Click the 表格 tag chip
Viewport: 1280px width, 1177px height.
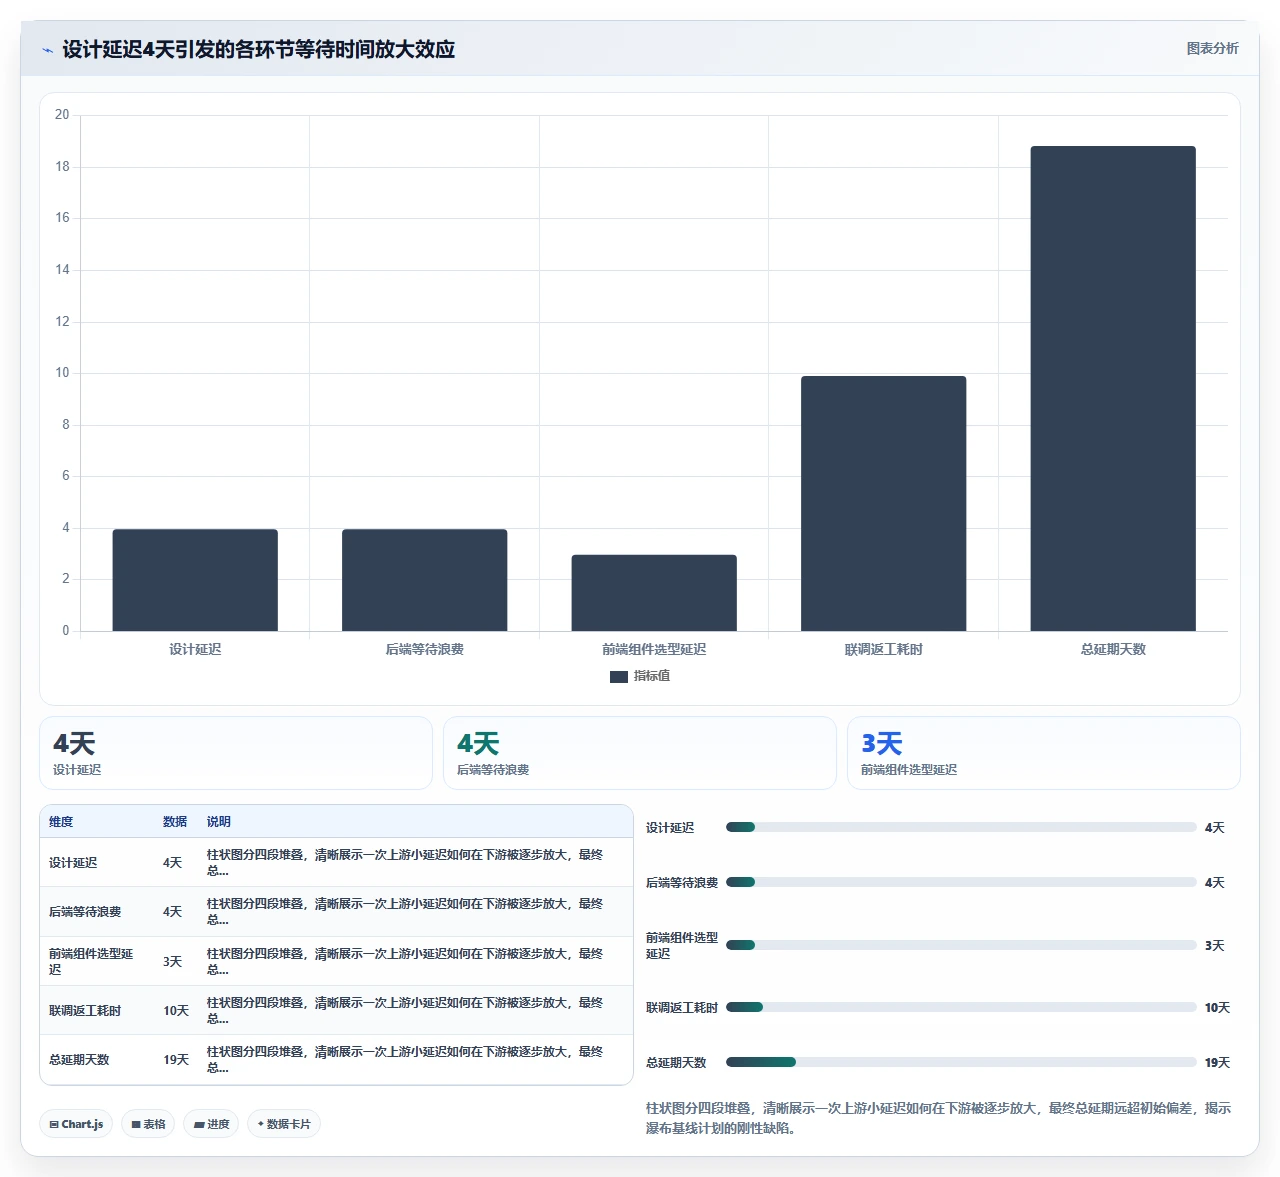(x=148, y=1124)
